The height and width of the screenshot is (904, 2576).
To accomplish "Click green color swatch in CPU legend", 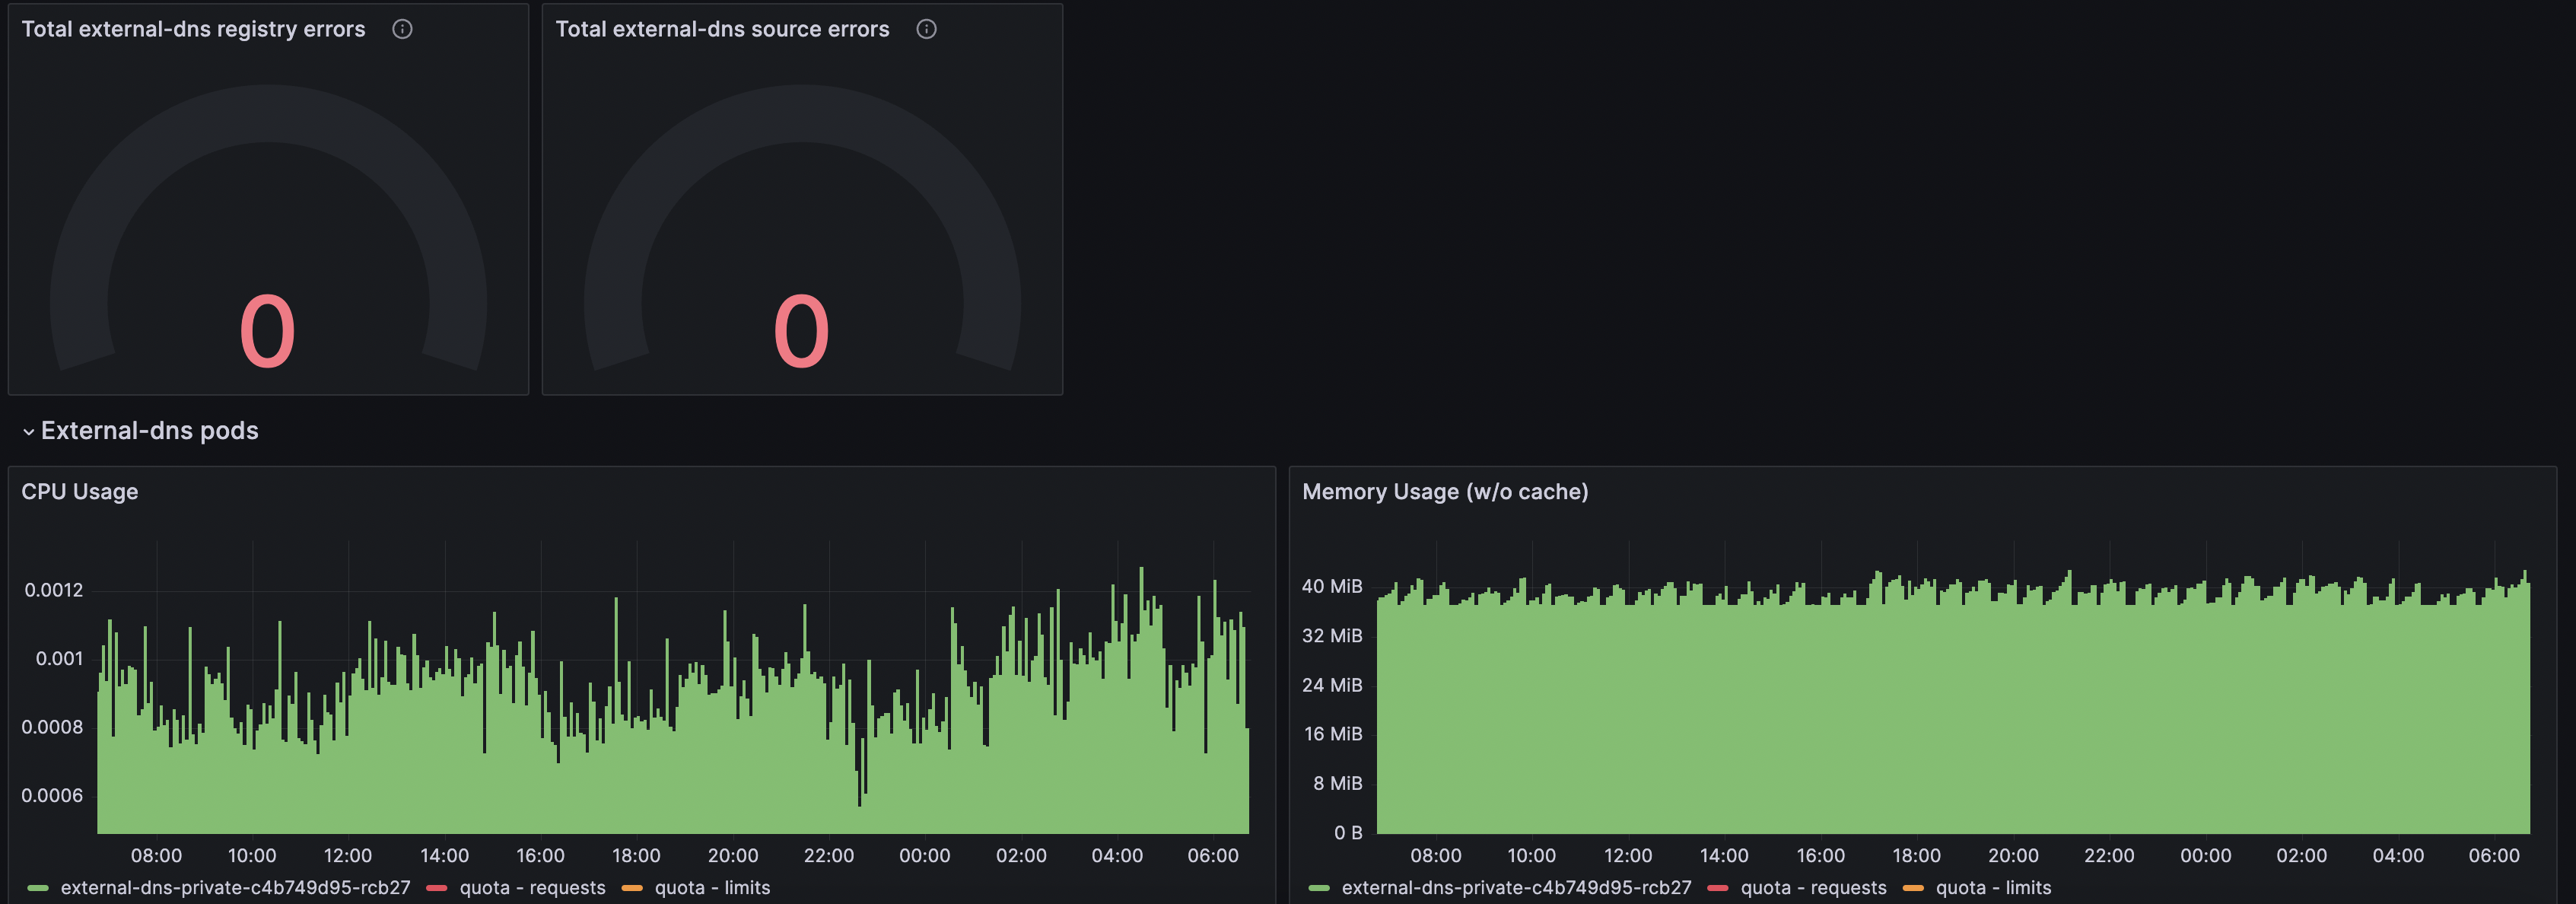I will pos(38,888).
